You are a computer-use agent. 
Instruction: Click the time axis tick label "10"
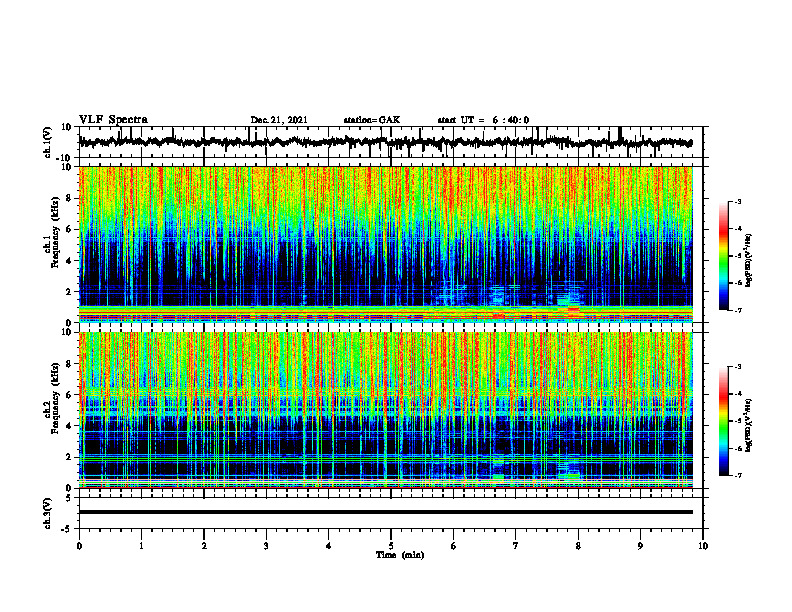point(703,546)
